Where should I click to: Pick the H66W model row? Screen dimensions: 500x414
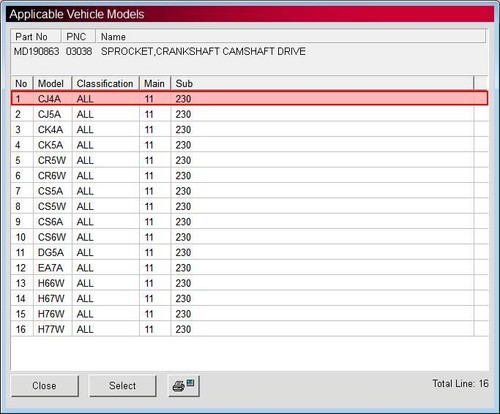[x=249, y=283]
